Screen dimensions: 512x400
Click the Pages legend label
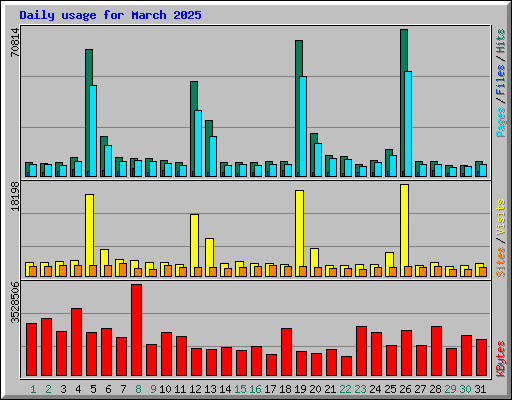[501, 122]
